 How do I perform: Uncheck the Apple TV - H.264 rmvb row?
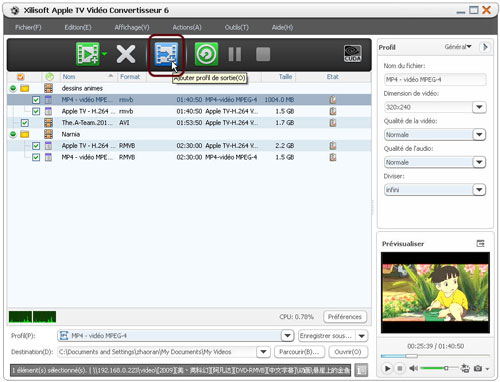point(36,111)
